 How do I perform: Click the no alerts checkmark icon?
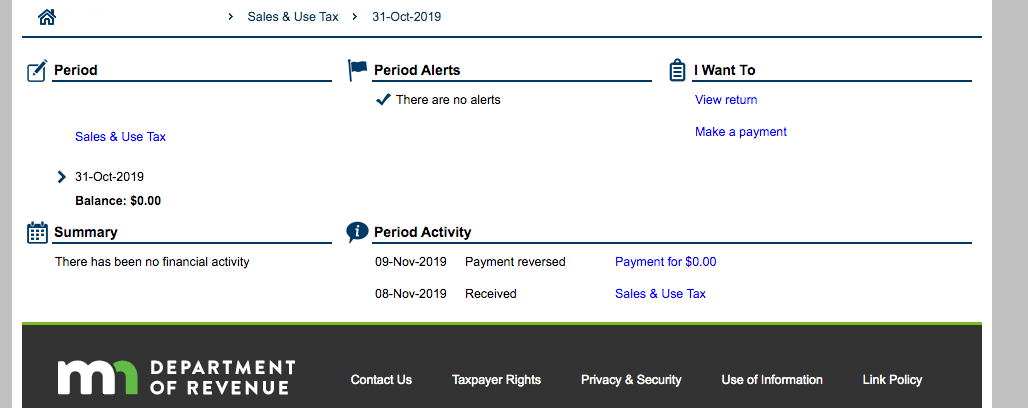point(383,100)
